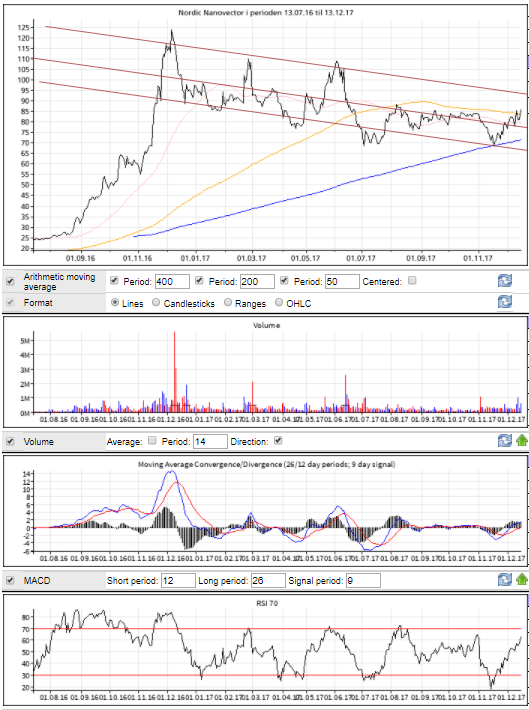Click the MACD Signal period field
Viewport: 529px width, 710px height.
click(x=363, y=580)
